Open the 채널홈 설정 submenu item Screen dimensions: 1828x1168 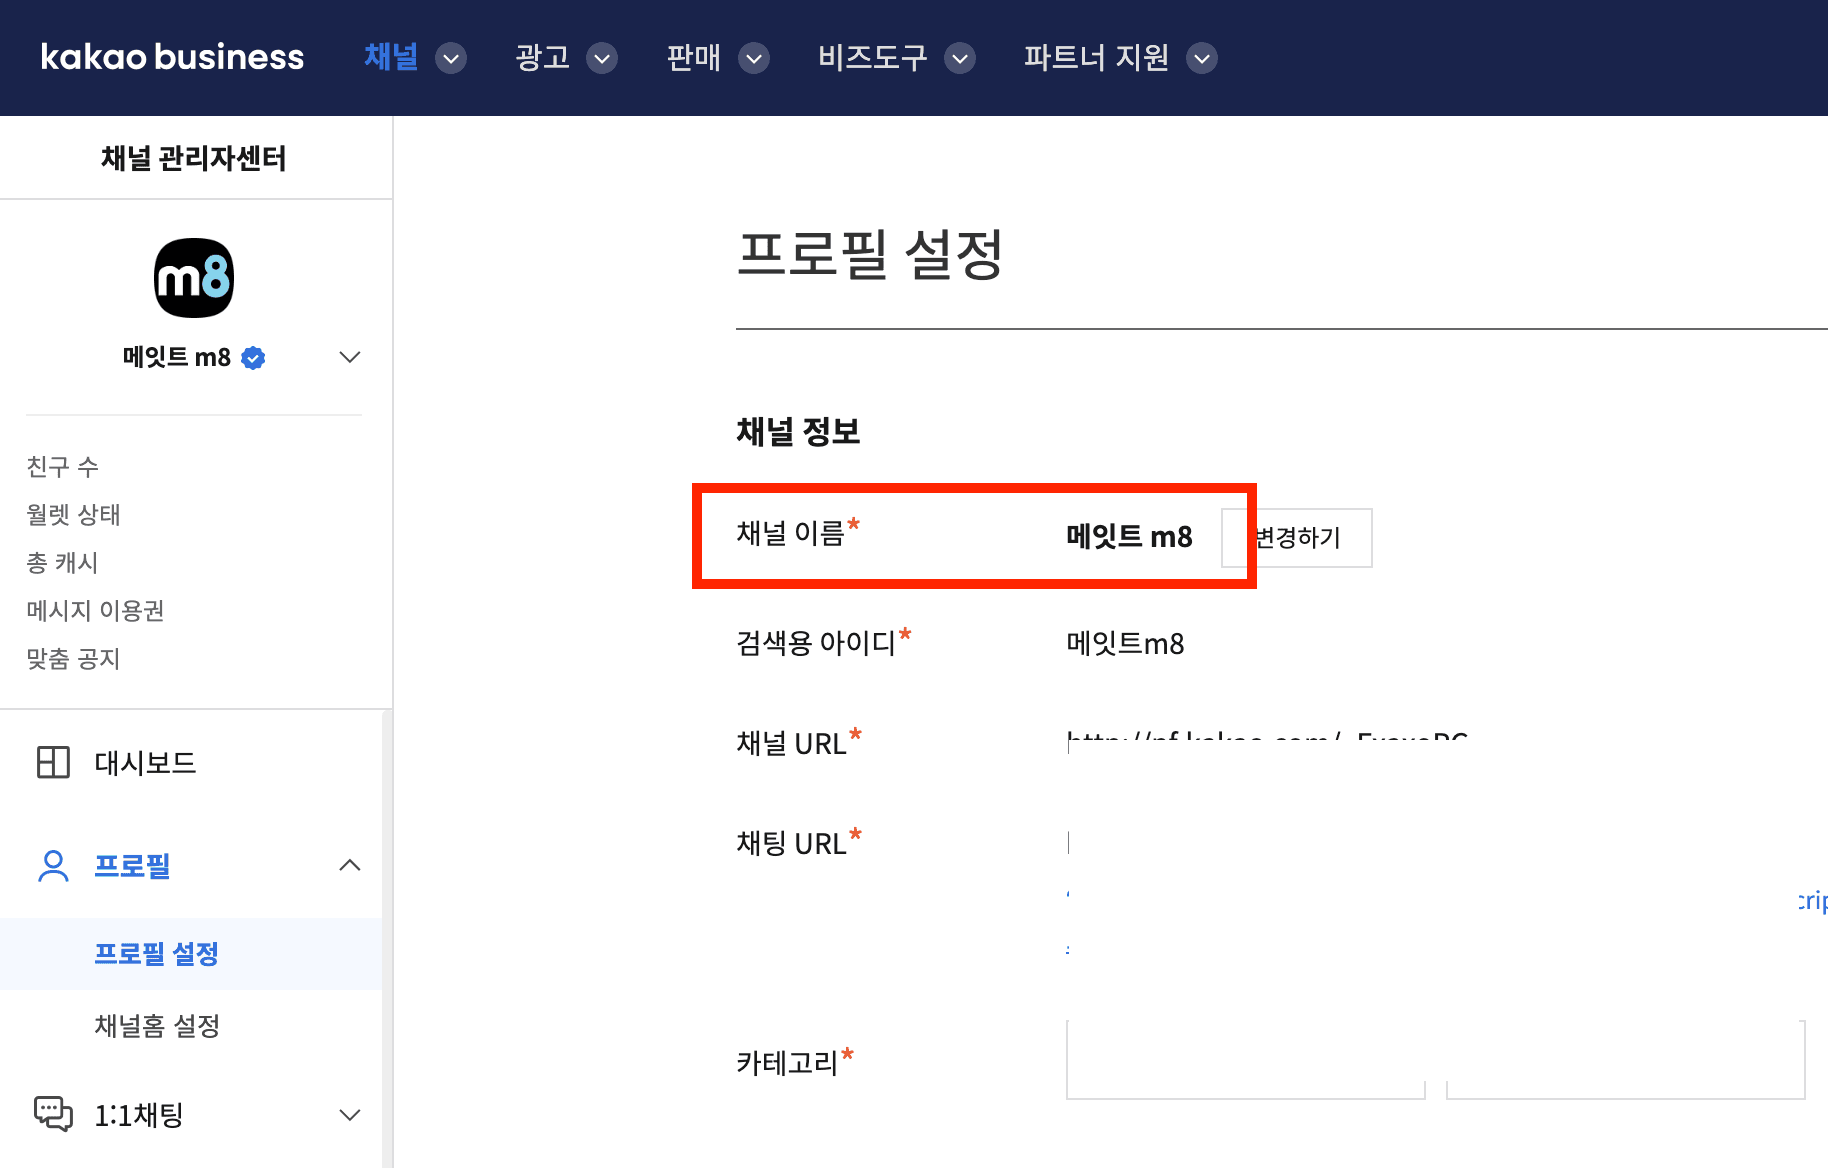click(x=157, y=1026)
